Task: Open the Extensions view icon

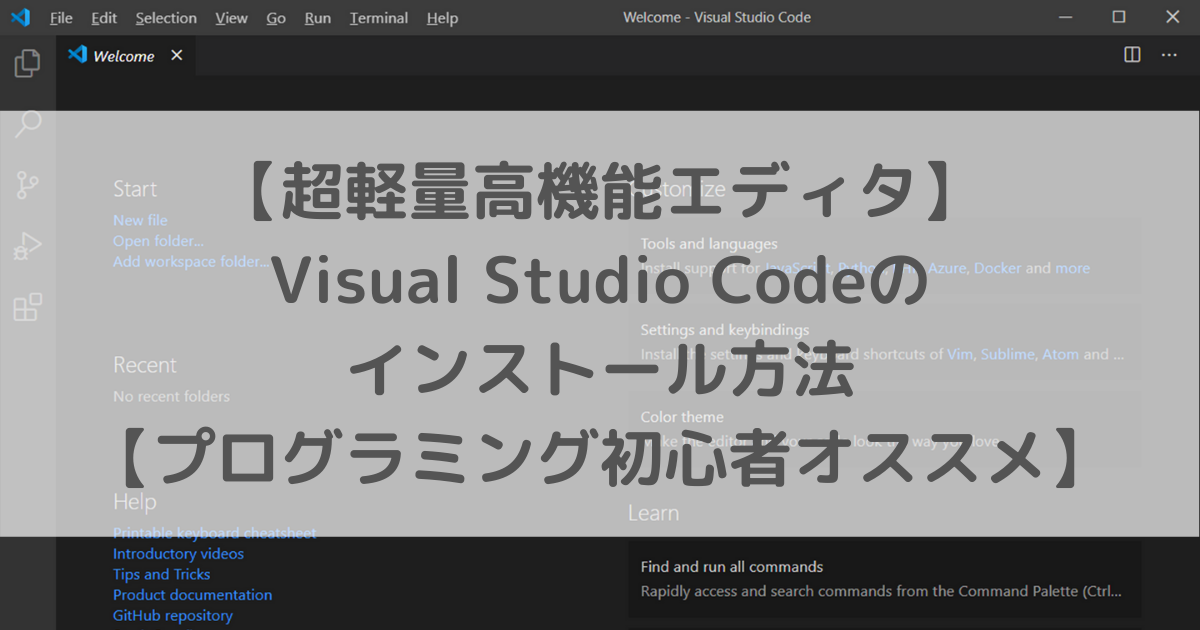Action: tap(27, 307)
